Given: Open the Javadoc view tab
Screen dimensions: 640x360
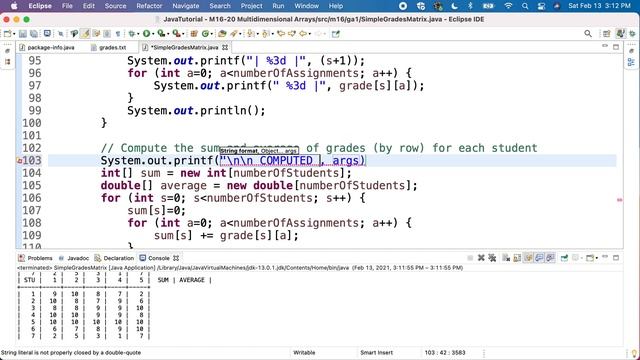Looking at the screenshot, I should pyautogui.click(x=73, y=258).
